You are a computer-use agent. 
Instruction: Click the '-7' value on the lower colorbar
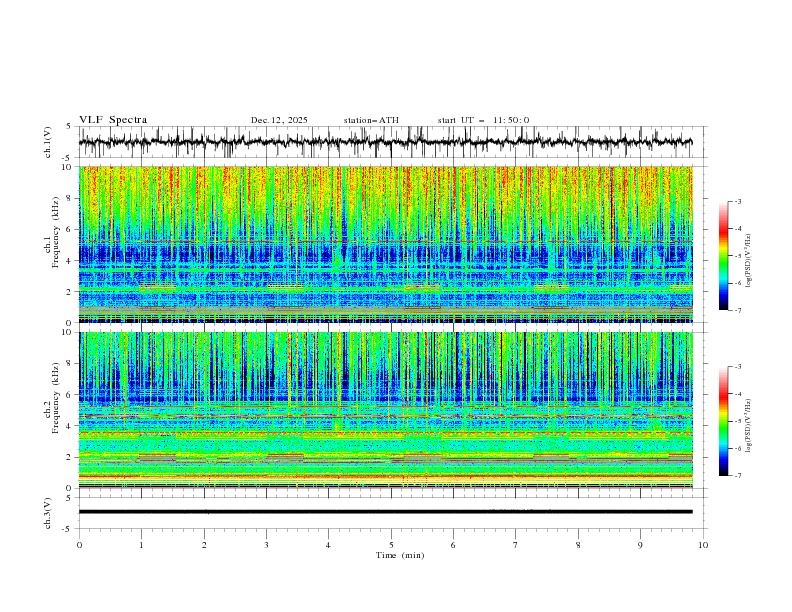[738, 475]
